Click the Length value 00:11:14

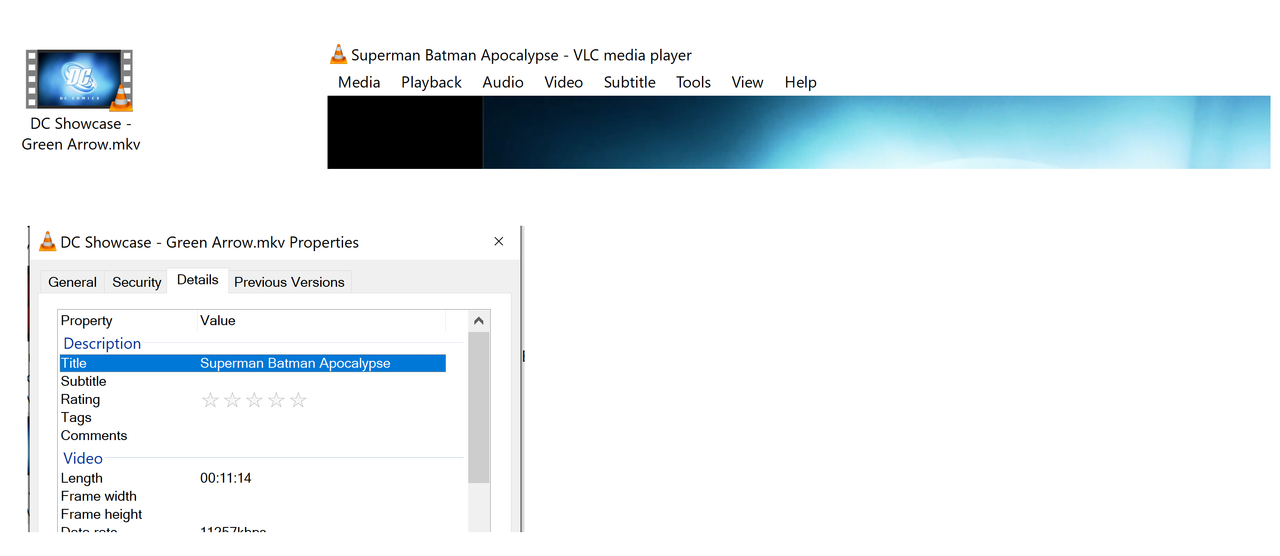226,478
